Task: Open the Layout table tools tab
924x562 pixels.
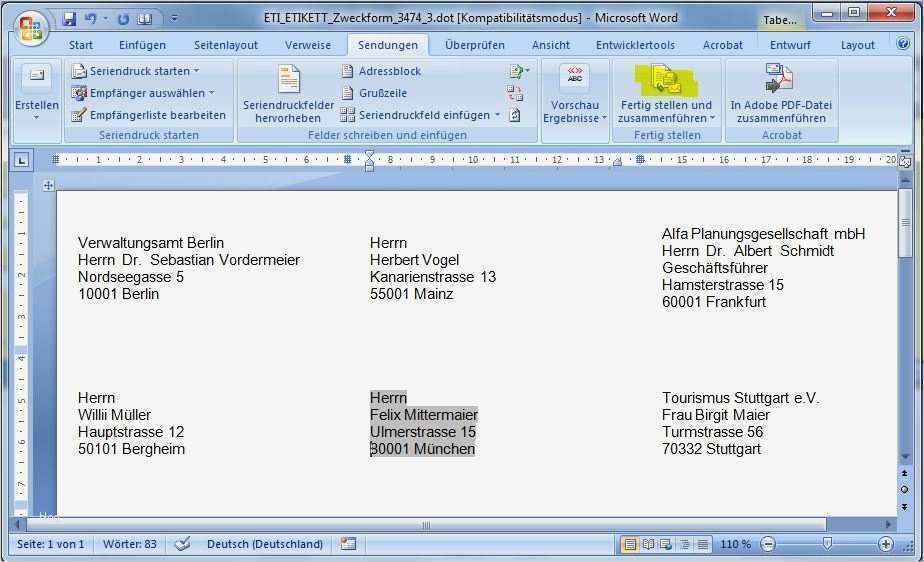Action: click(x=857, y=45)
